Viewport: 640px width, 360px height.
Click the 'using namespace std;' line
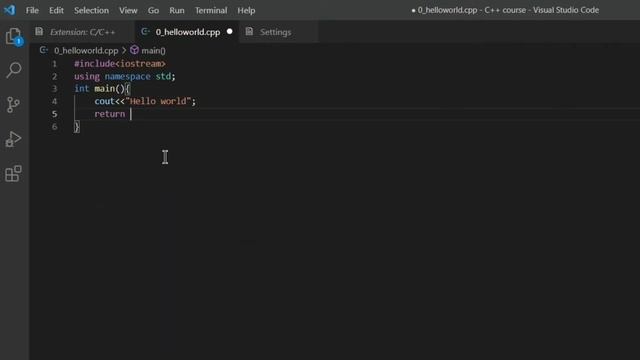click(x=124, y=76)
